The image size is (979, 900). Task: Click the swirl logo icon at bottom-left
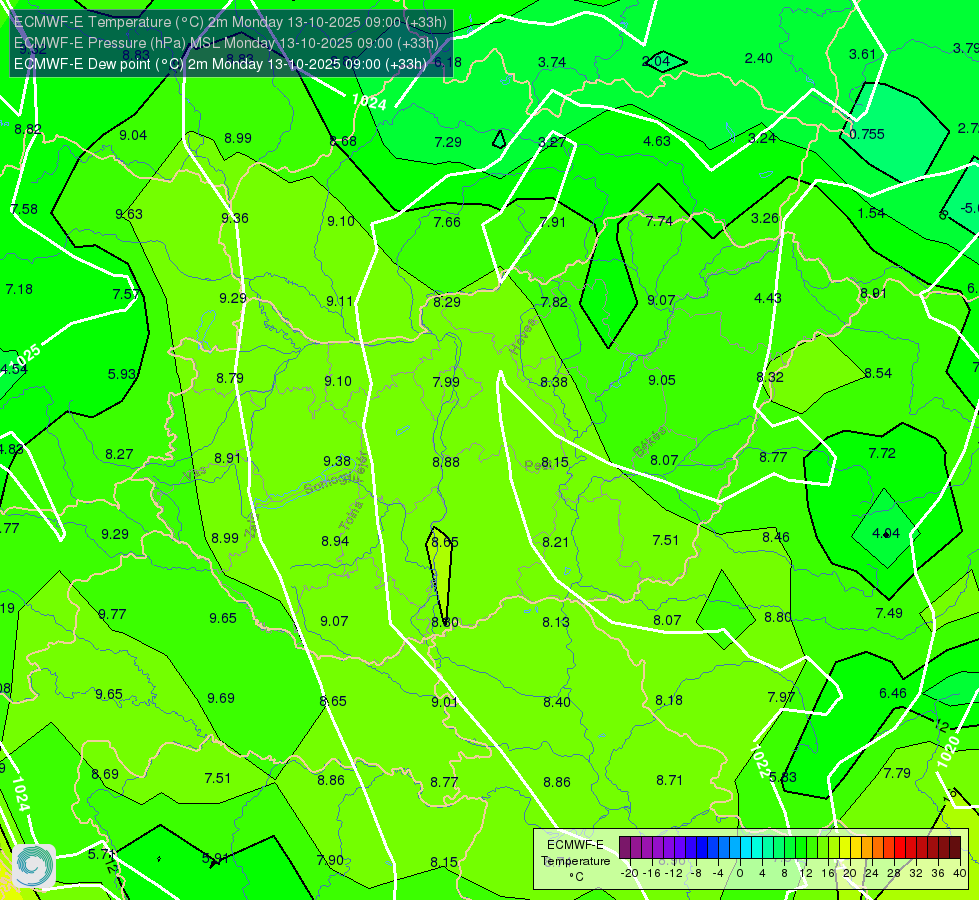coord(34,866)
